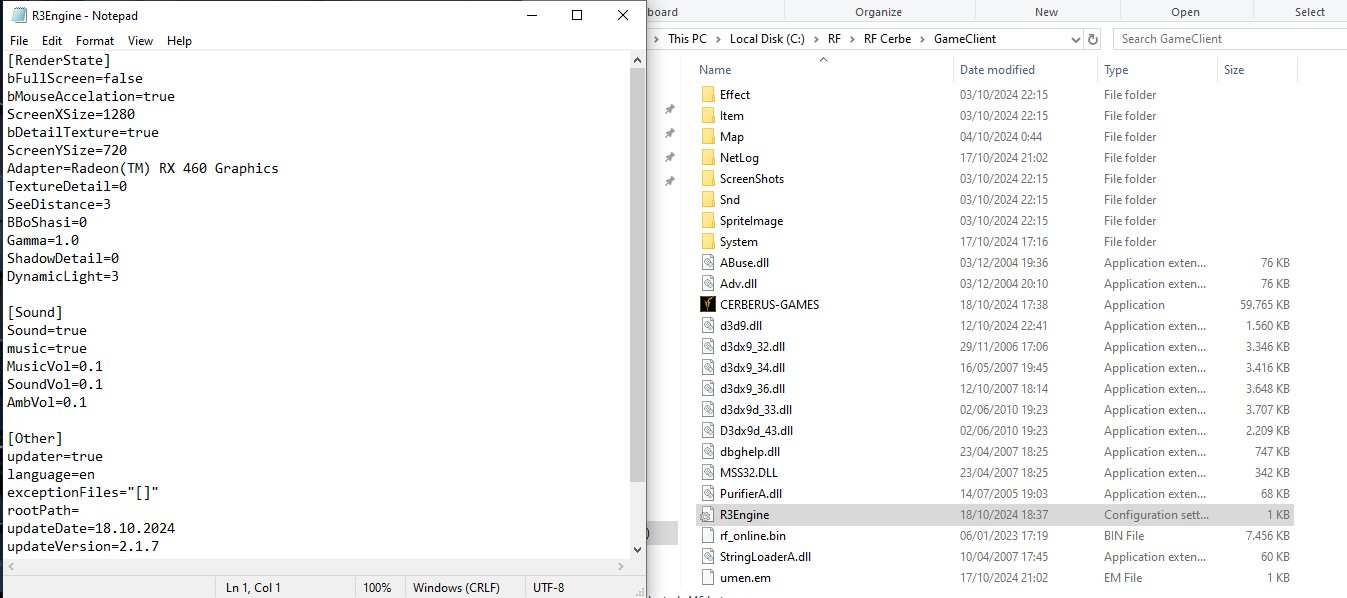Navigate to This PC in the breadcrumb
This screenshot has width=1347, height=598.
[686, 39]
